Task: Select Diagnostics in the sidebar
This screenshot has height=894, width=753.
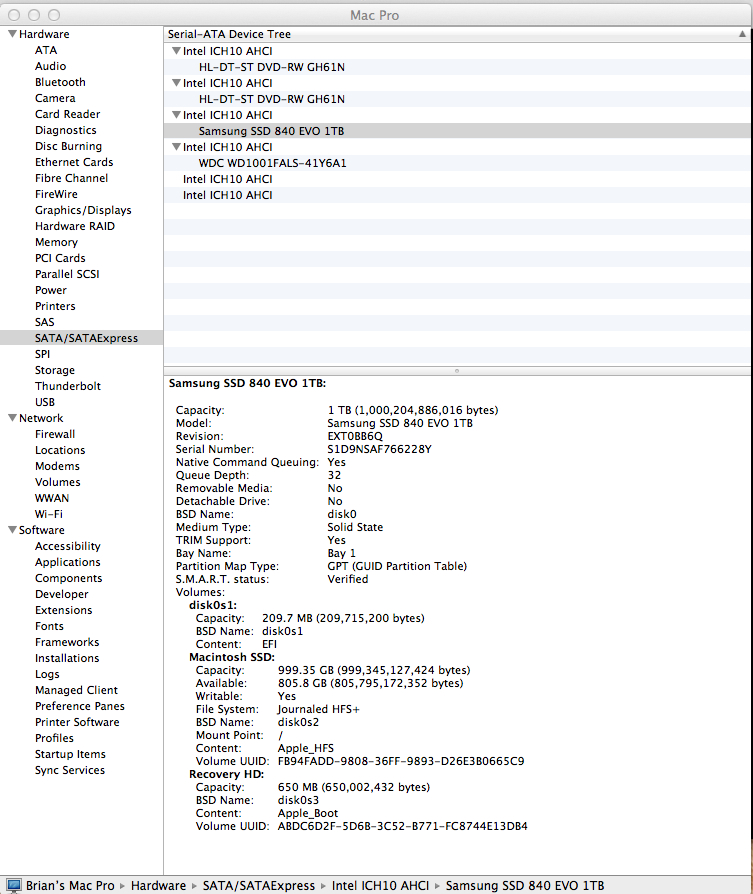Action: click(66, 130)
